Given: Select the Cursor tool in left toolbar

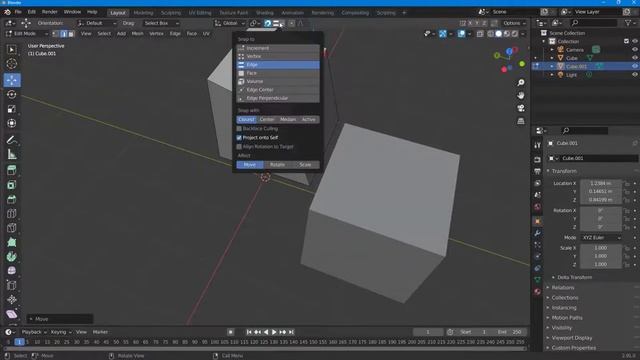Looking at the screenshot, I should [x=12, y=64].
